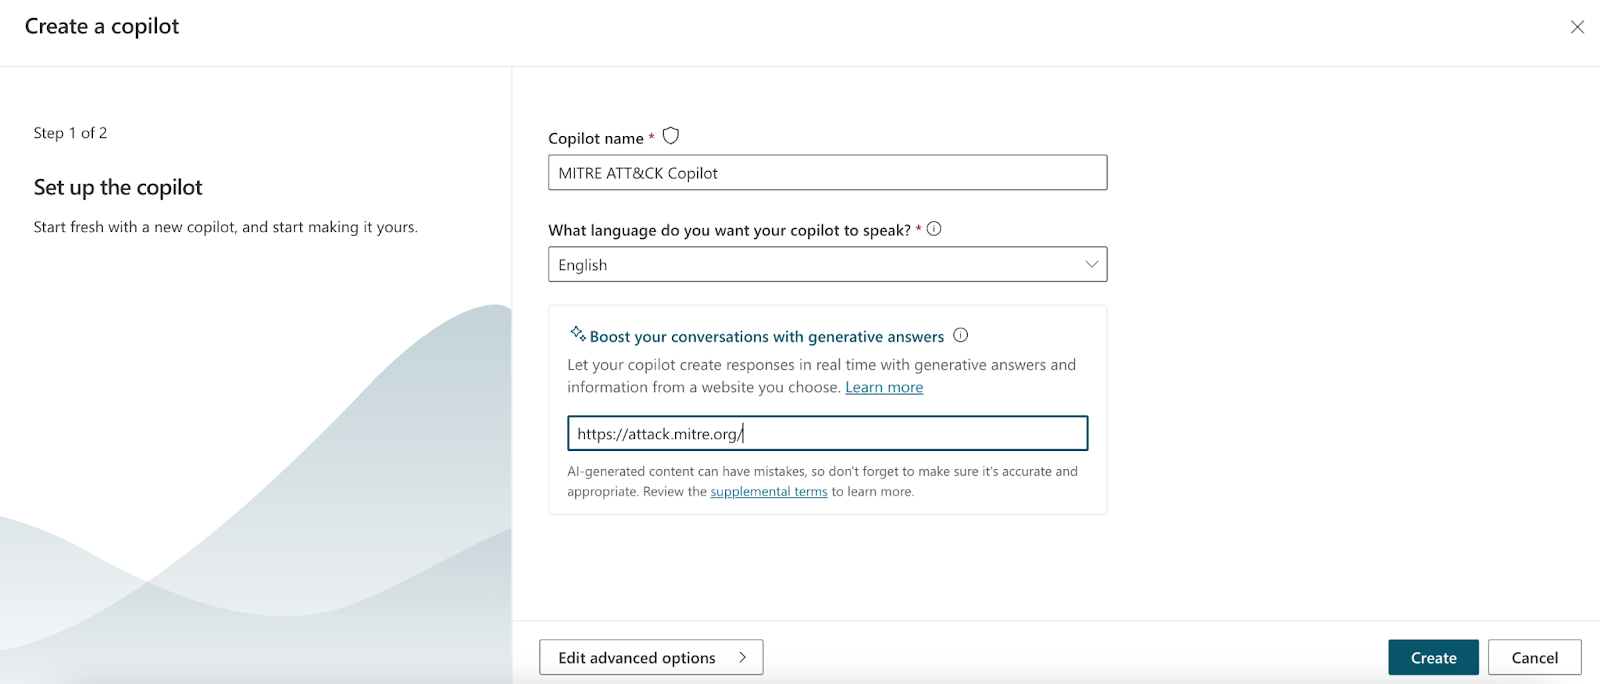Click the 'Create a copilot' title
1600x684 pixels.
tap(102, 27)
